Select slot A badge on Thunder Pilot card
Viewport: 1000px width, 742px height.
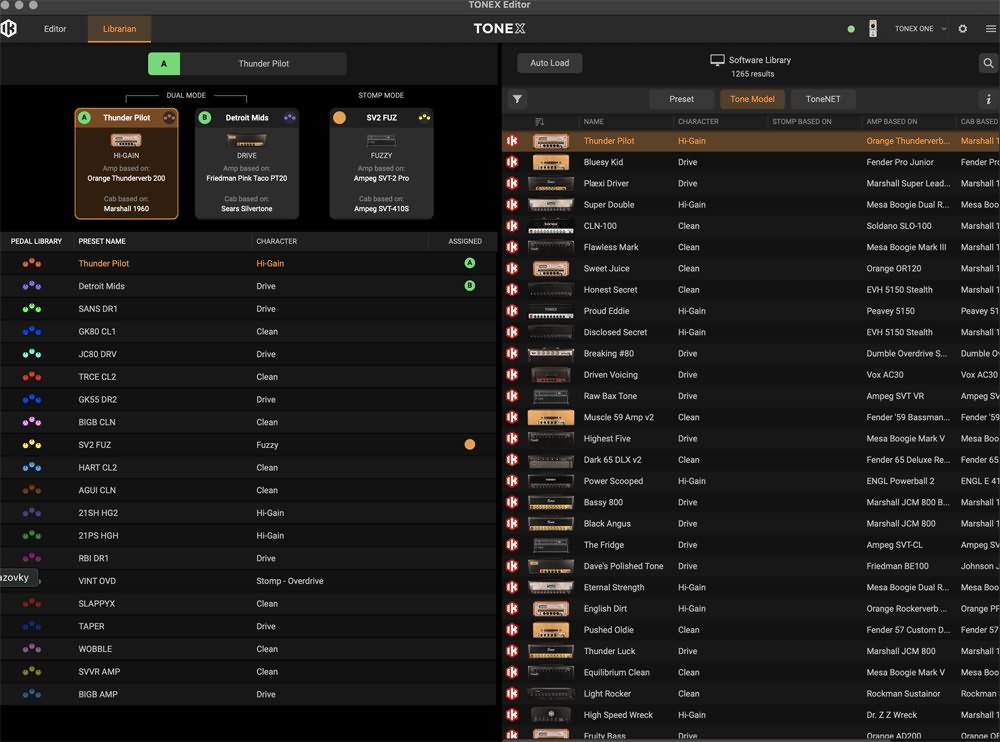[84, 118]
